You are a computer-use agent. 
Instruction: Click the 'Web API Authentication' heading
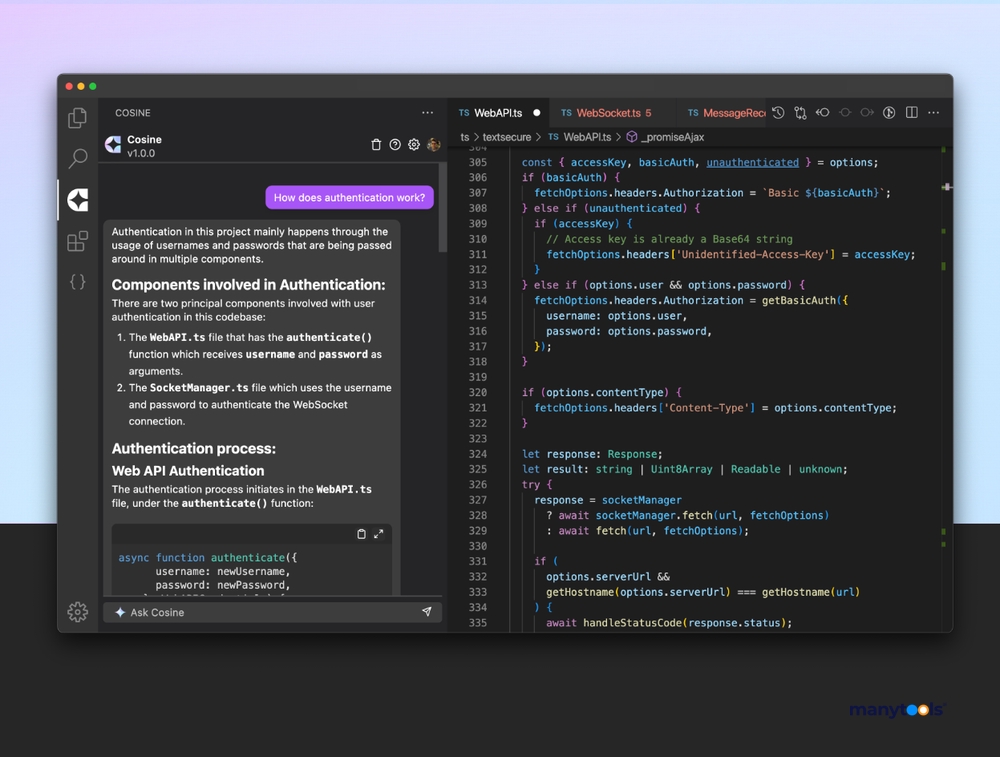click(188, 471)
